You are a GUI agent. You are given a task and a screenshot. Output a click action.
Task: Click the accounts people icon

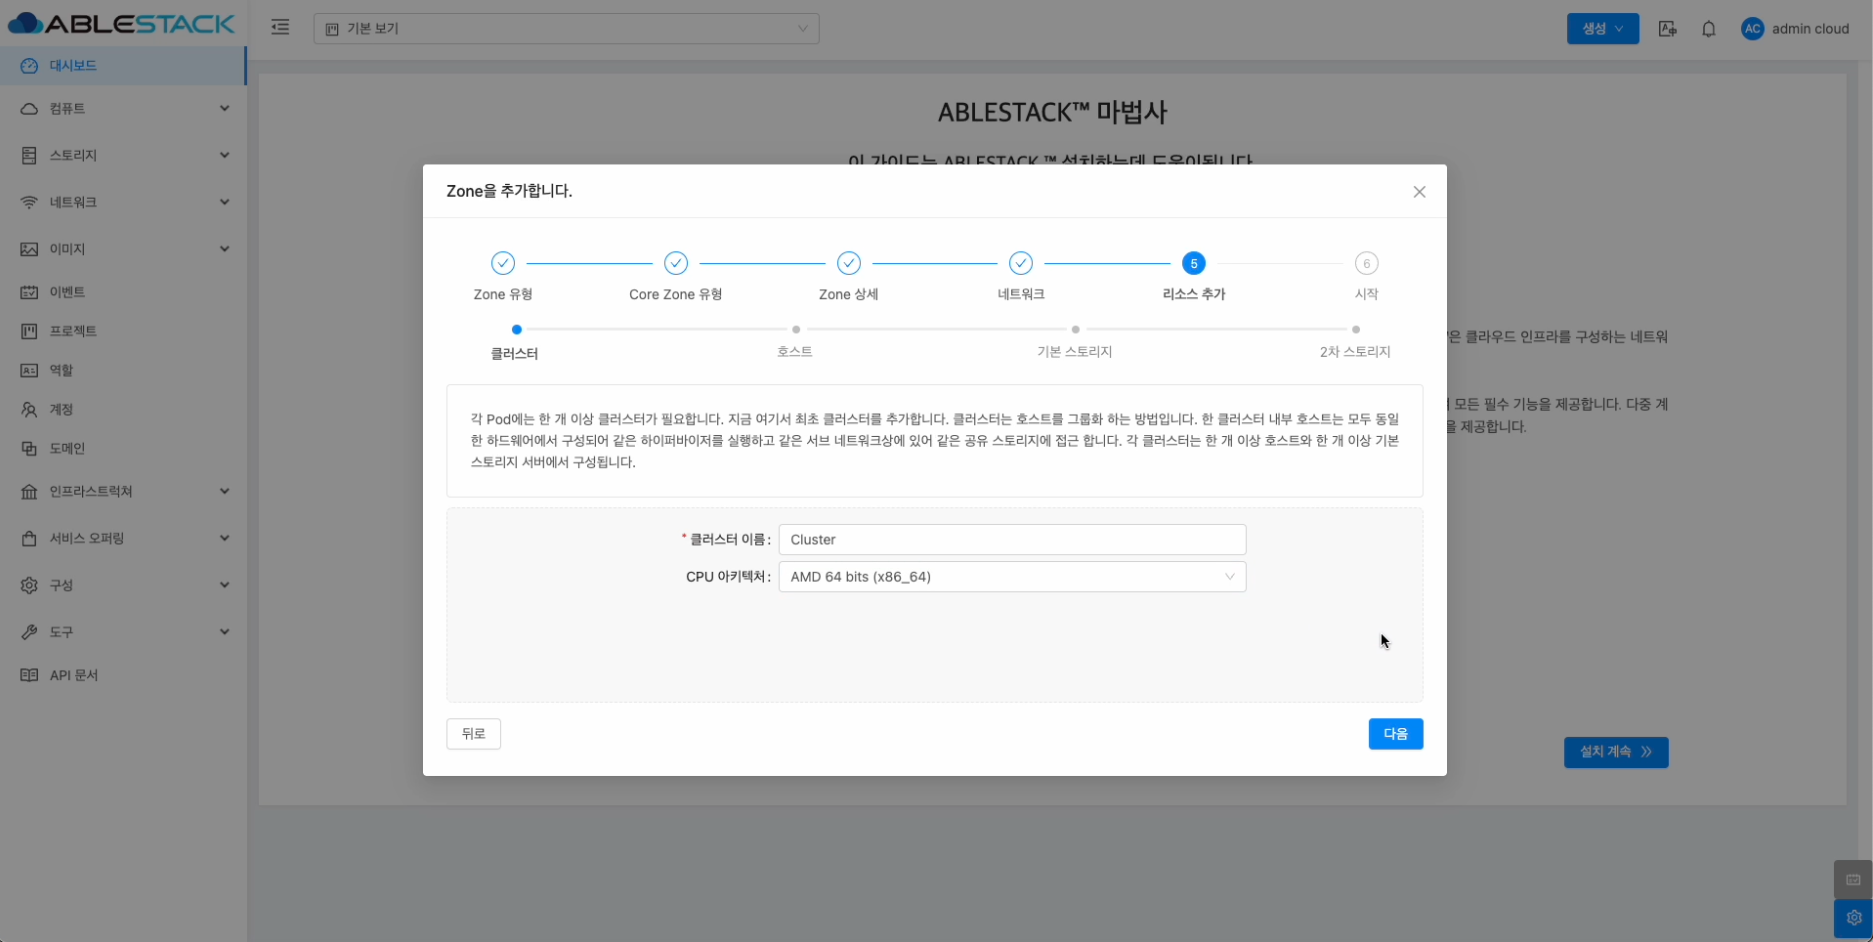29,410
